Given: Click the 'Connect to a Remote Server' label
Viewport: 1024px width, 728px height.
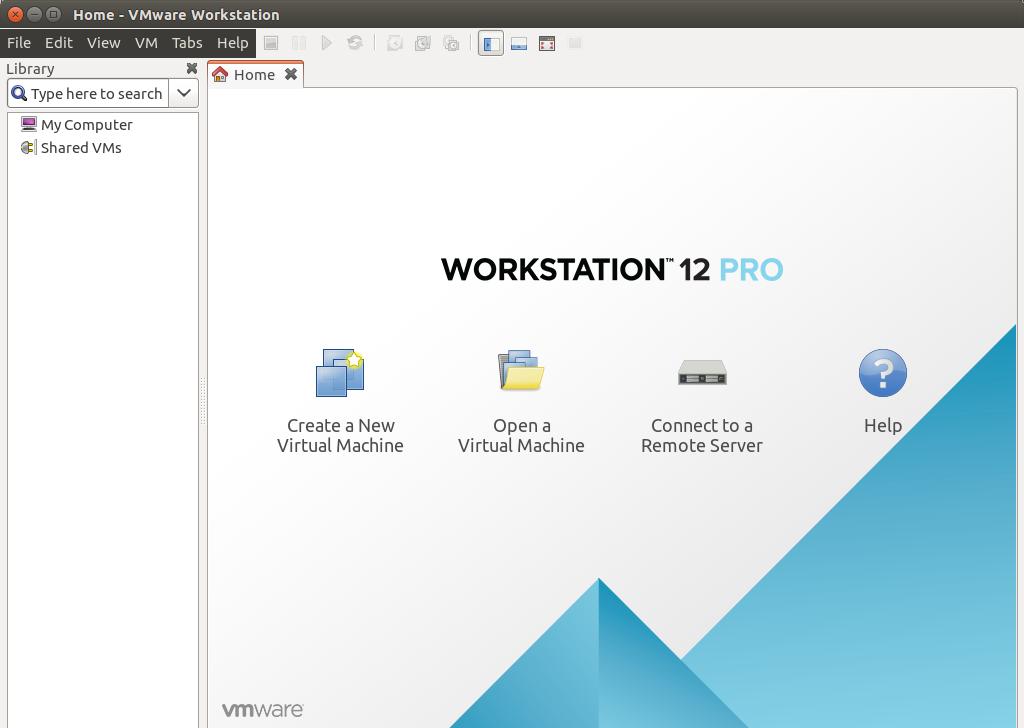Looking at the screenshot, I should pos(702,435).
